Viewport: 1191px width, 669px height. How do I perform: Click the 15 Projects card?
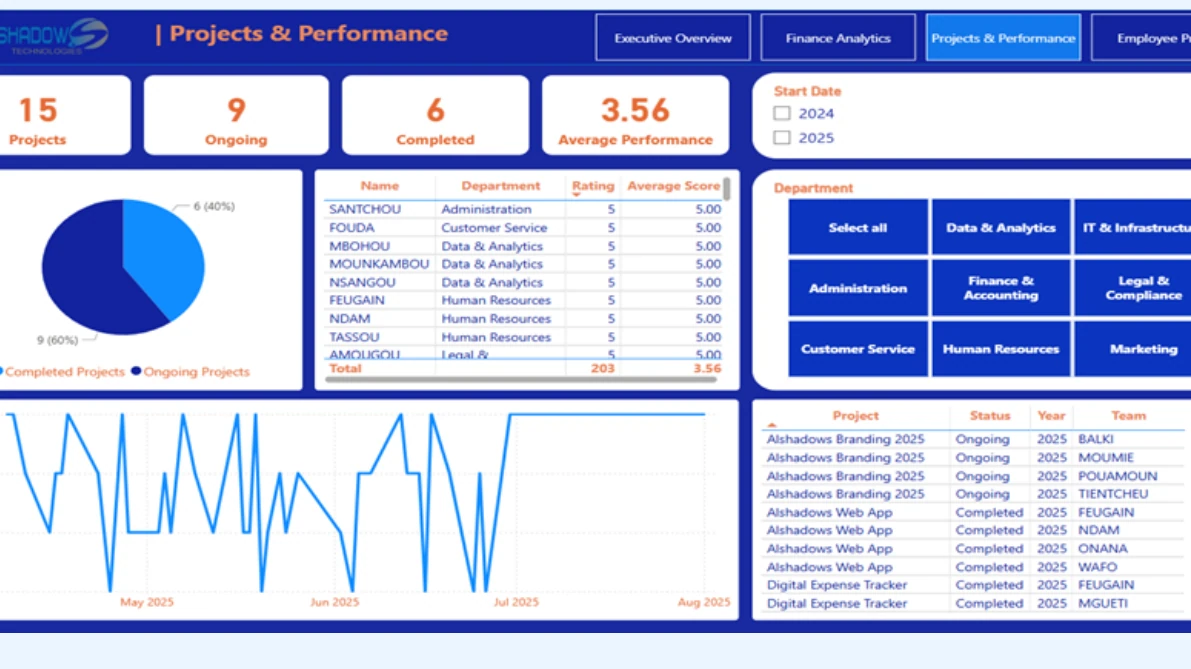(x=65, y=115)
